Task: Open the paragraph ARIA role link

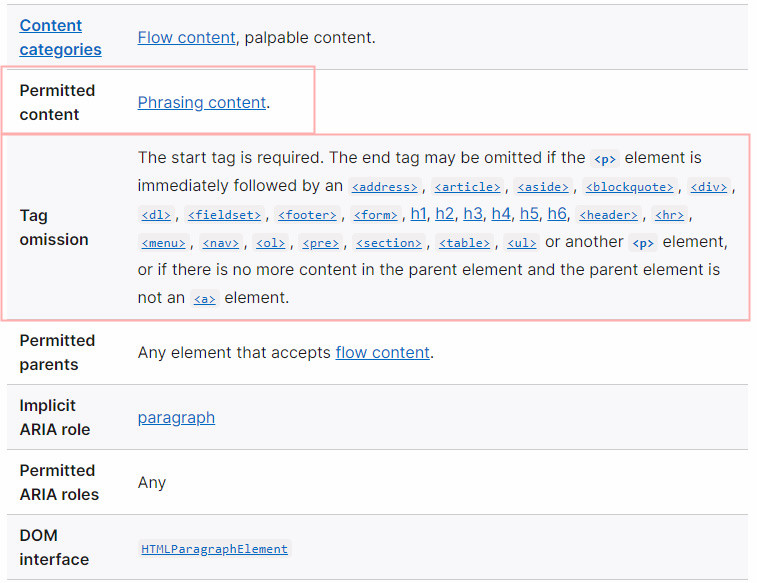Action: click(176, 417)
